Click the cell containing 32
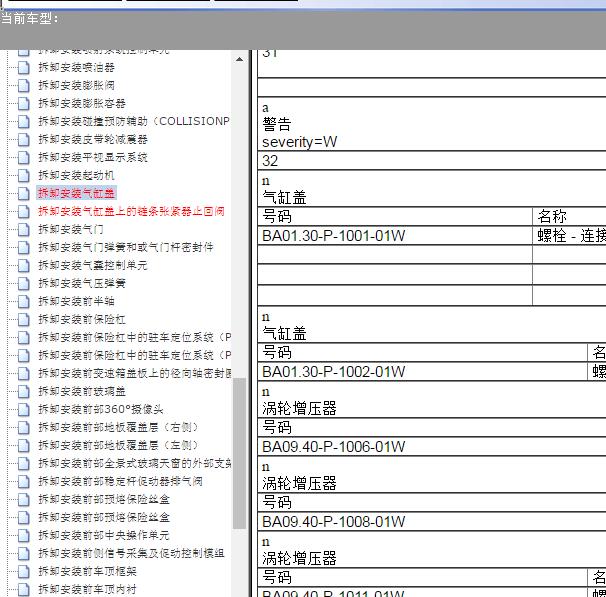This screenshot has height=597, width=606. tap(432, 161)
